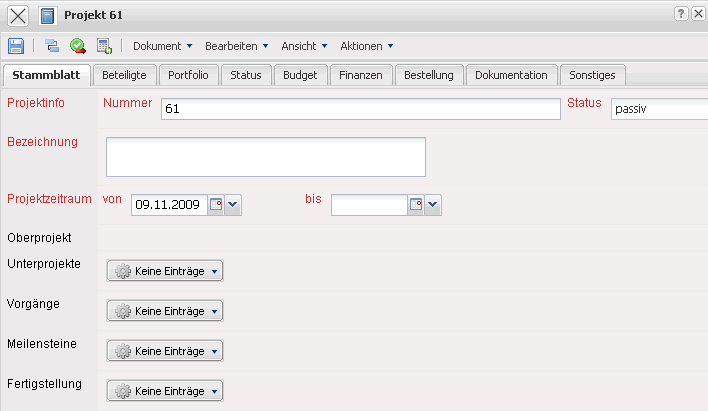Open the help question mark icon
The image size is (708, 411).
(x=681, y=14)
